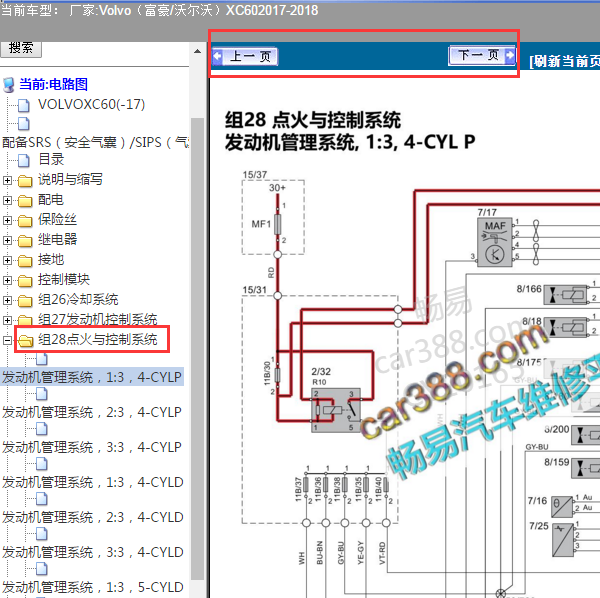Click the VOLVOXC60(-17) page icon
The height and width of the screenshot is (598, 600).
pos(24,105)
